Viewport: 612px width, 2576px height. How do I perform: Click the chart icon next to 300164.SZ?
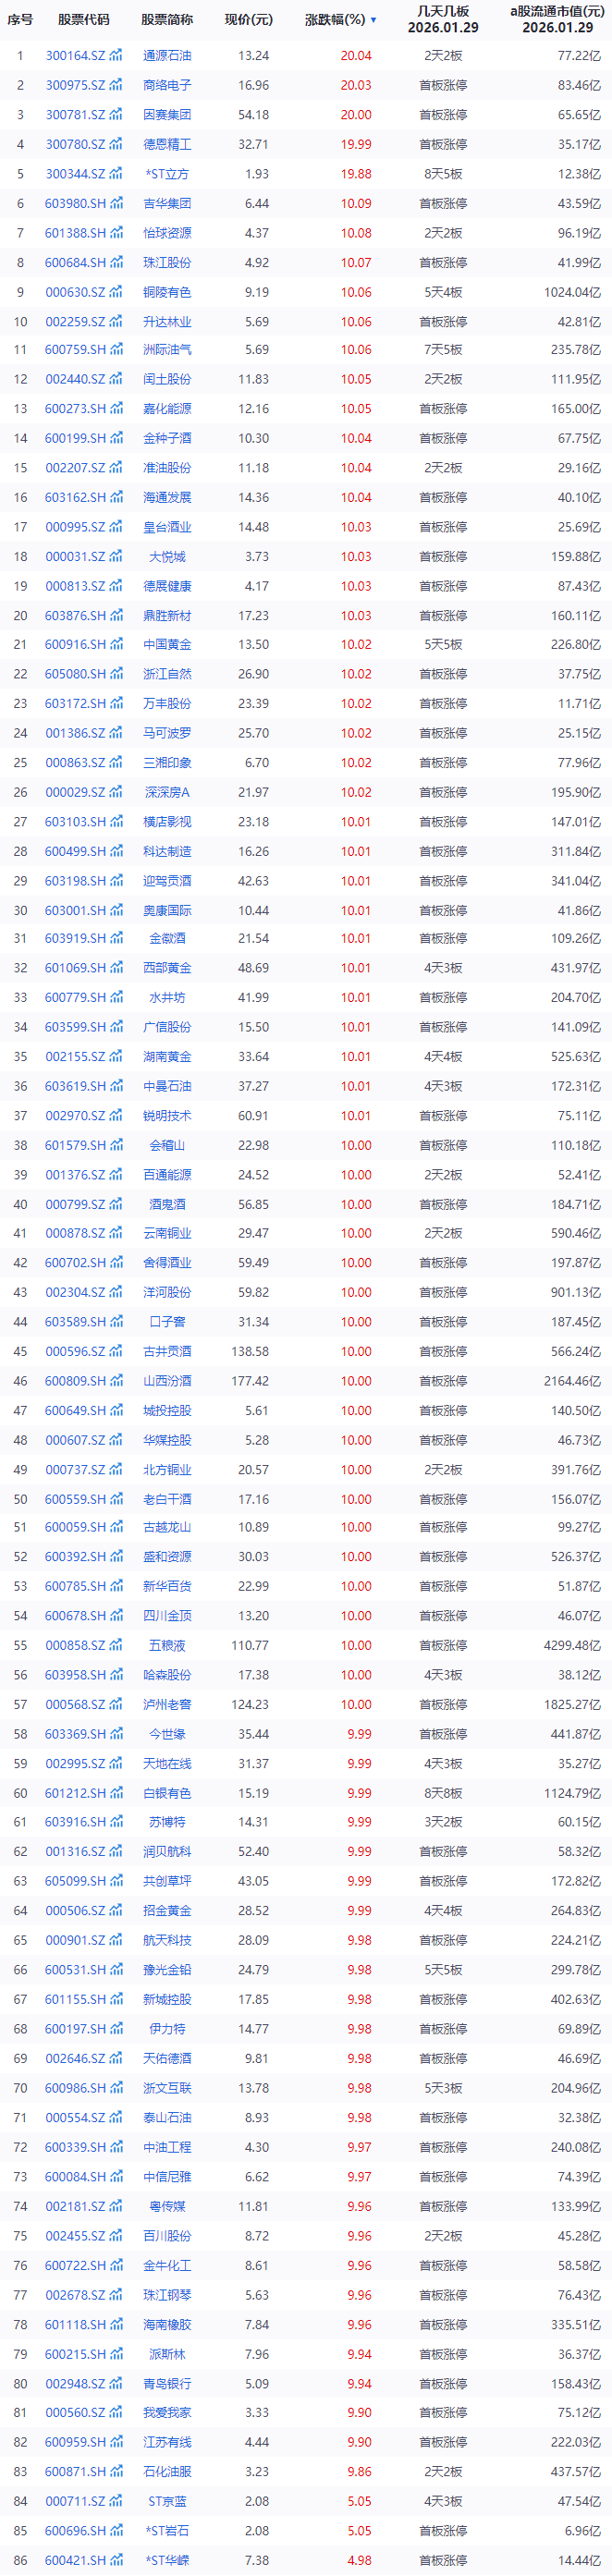pos(117,56)
